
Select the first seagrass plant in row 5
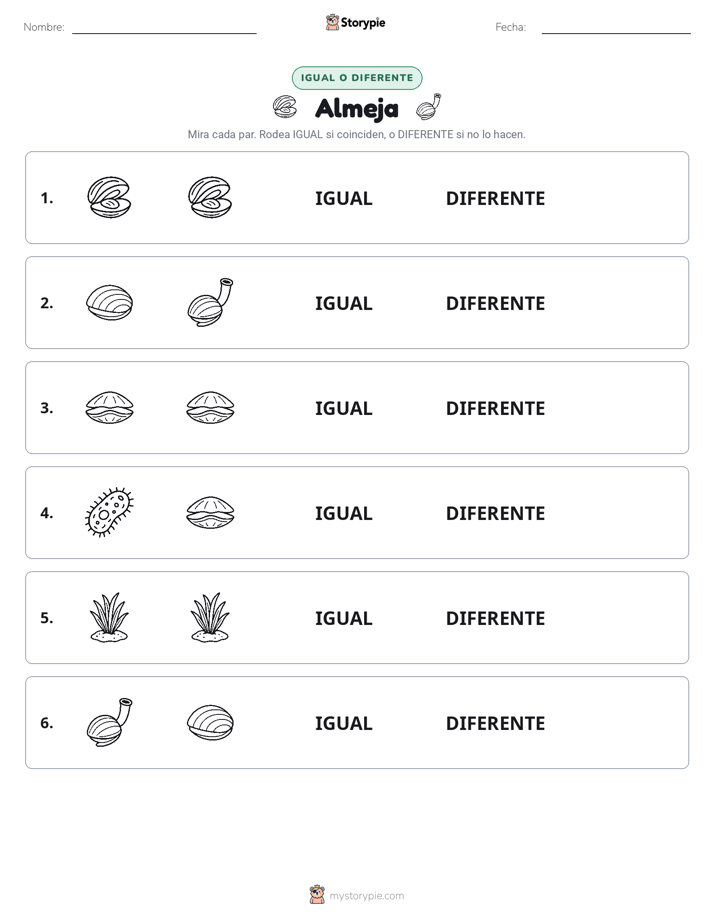pos(109,617)
